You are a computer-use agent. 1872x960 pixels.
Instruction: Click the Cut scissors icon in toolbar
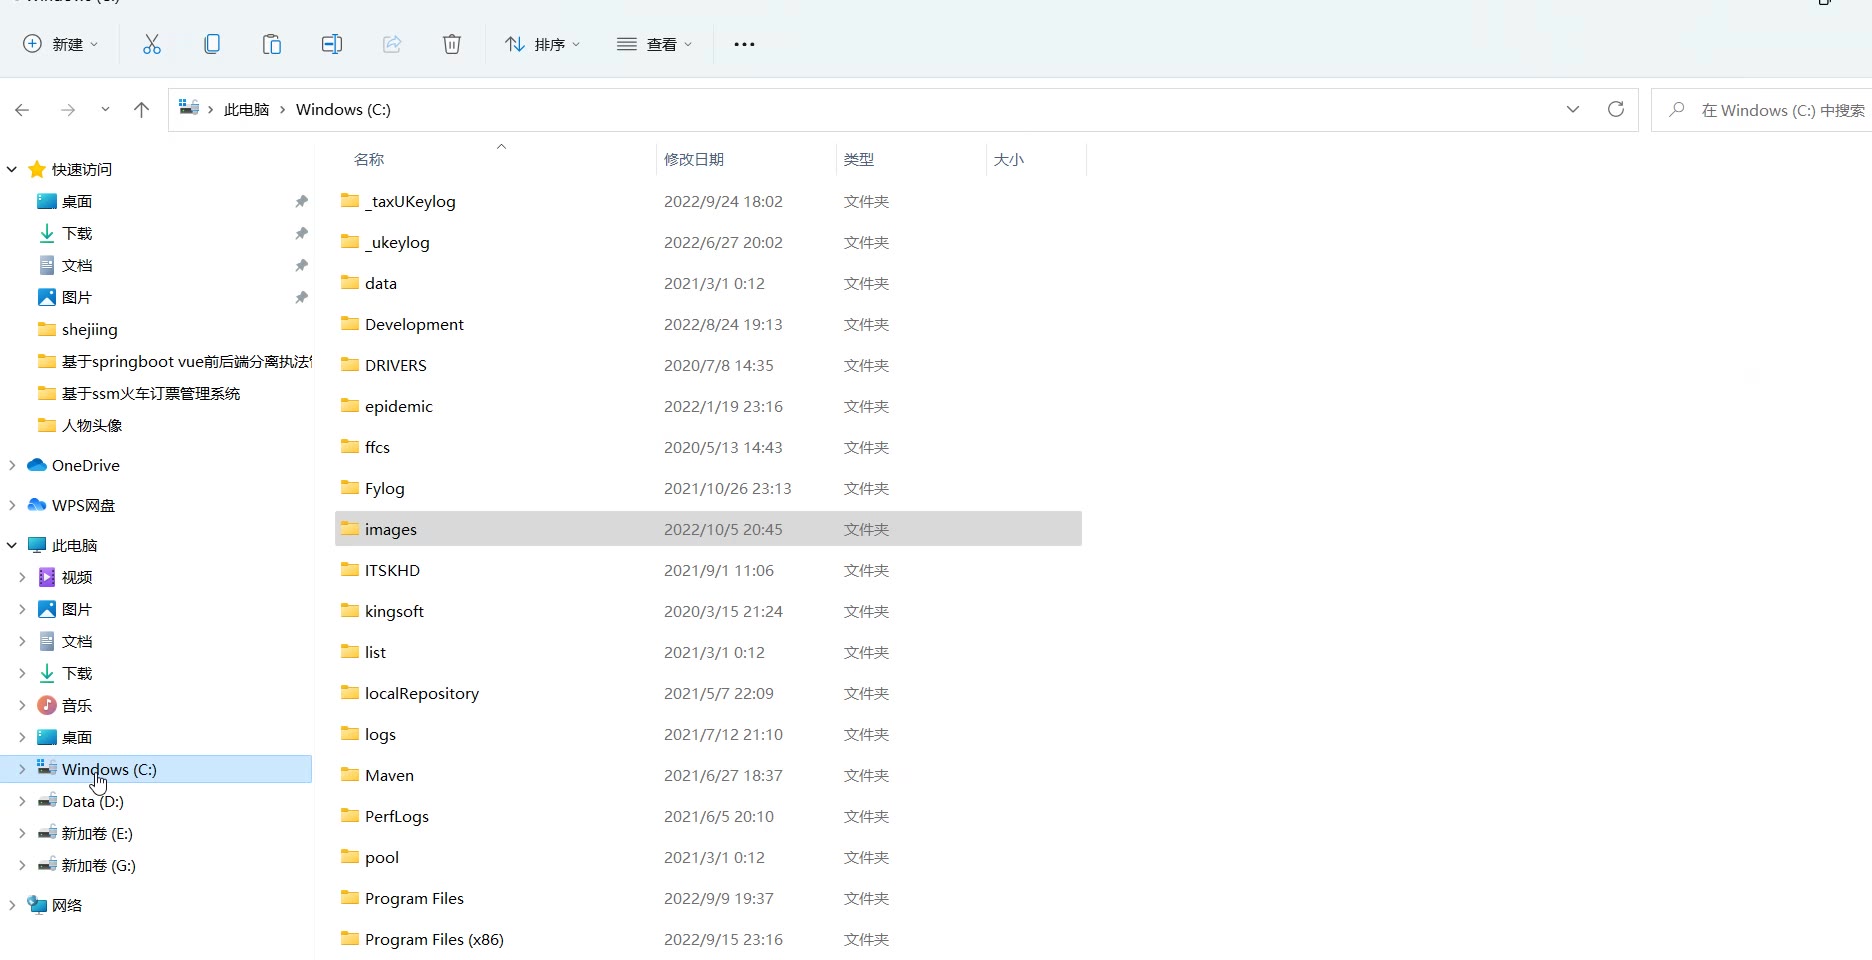152,44
